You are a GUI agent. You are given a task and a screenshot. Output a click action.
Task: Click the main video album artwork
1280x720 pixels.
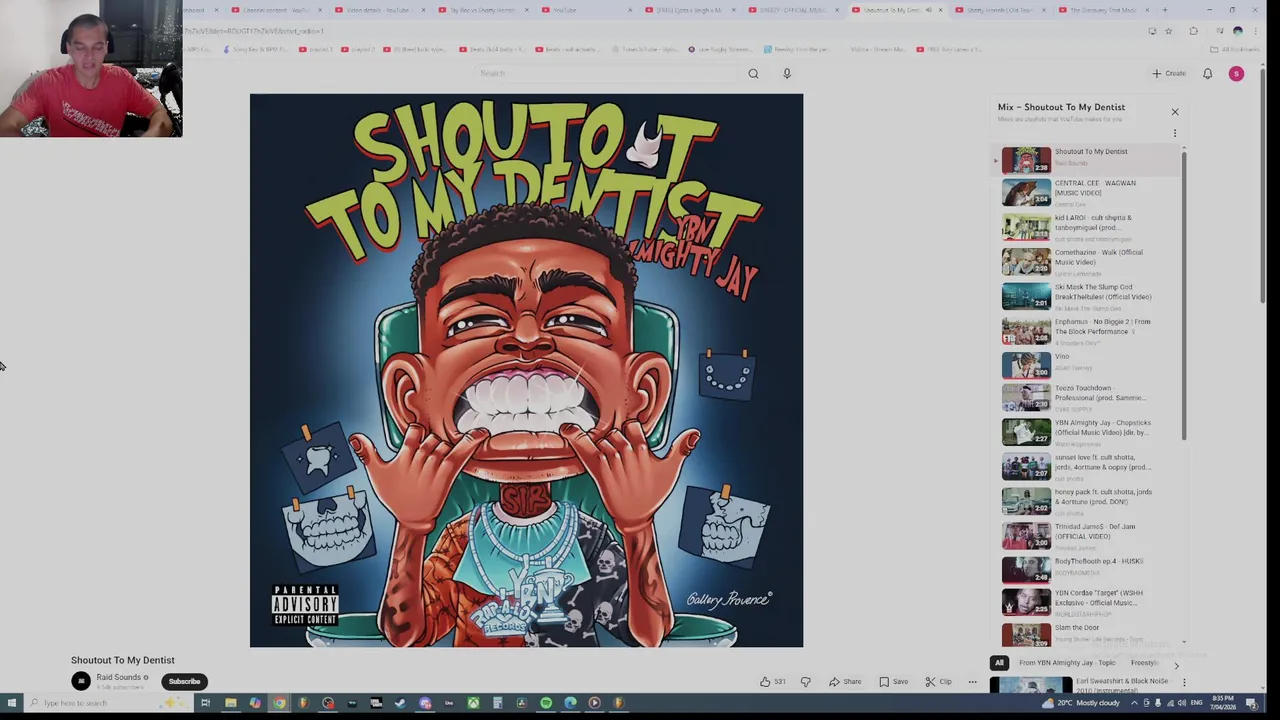pos(526,370)
